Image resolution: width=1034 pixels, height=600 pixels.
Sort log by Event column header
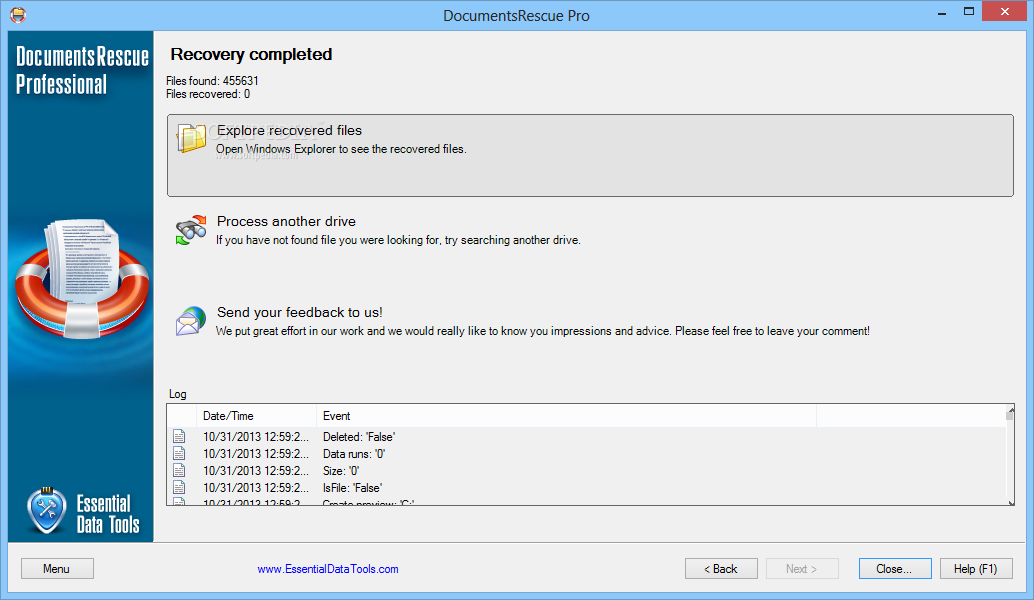(566, 416)
